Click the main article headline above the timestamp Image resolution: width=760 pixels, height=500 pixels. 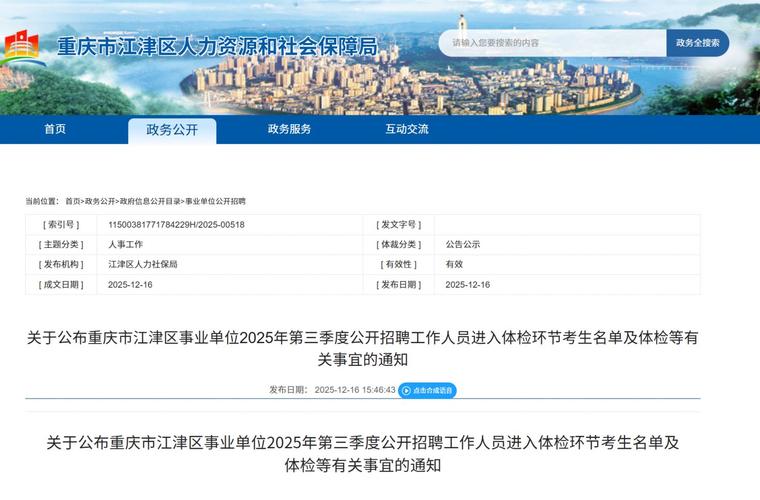363,348
